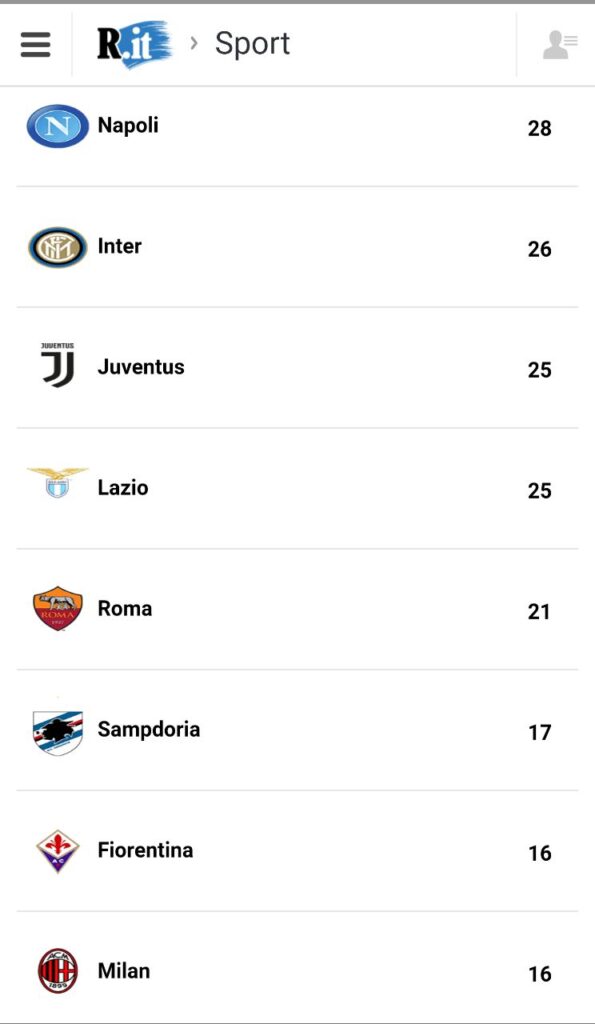Click the Roma club crest
The width and height of the screenshot is (595, 1024).
pos(57,609)
